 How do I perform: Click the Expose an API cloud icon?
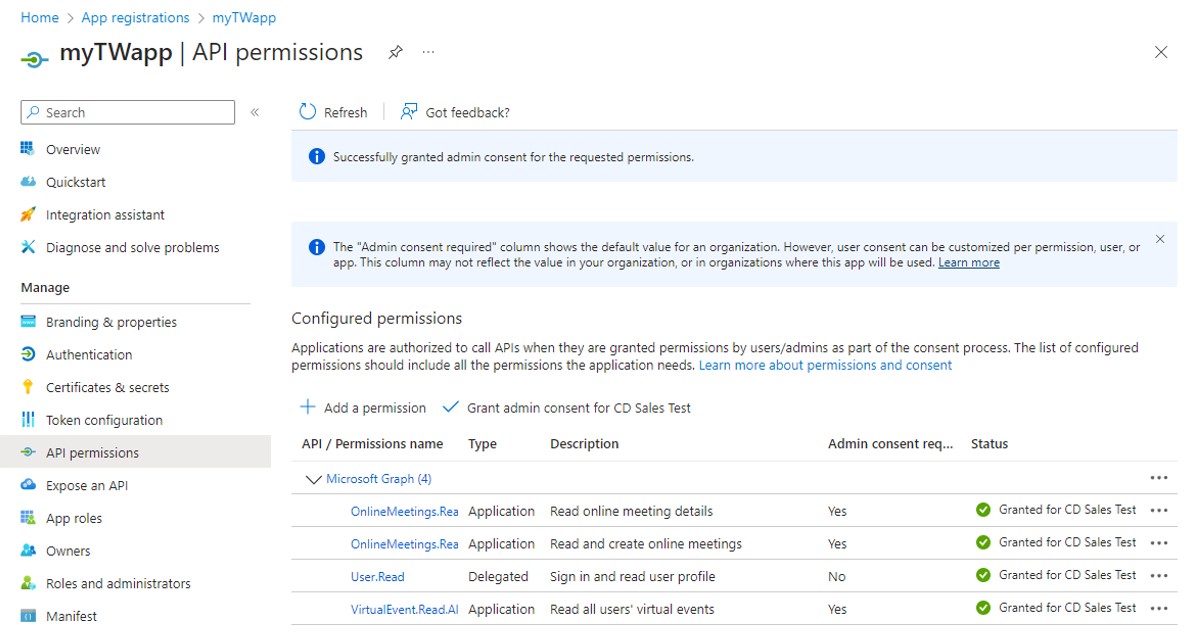28,485
